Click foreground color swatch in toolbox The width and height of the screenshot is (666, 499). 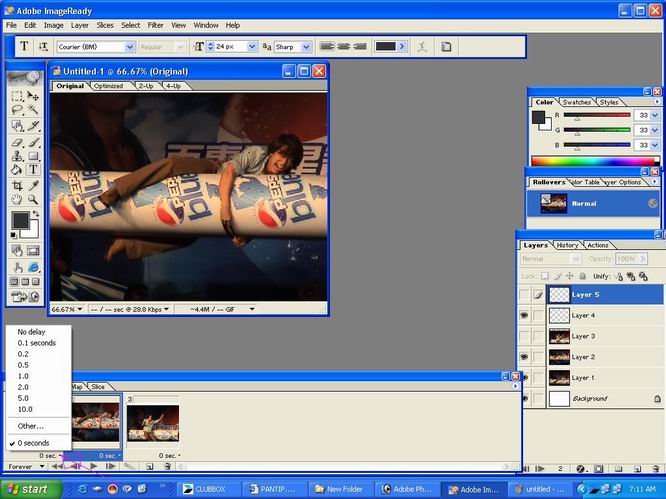pyautogui.click(x=20, y=221)
